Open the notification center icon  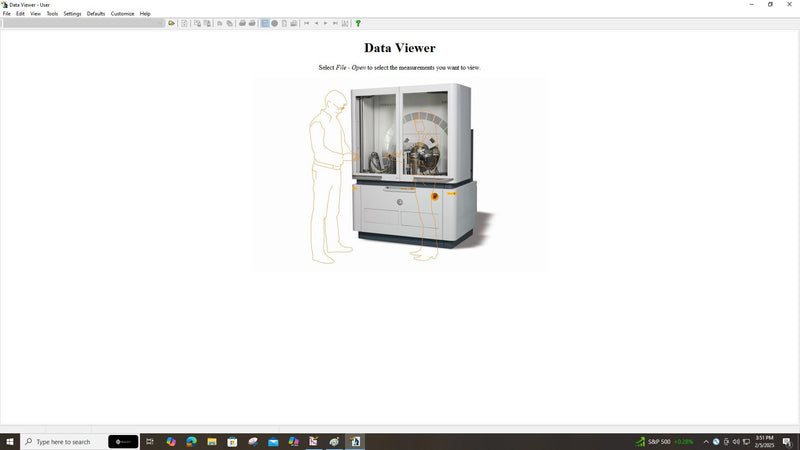coord(787,442)
